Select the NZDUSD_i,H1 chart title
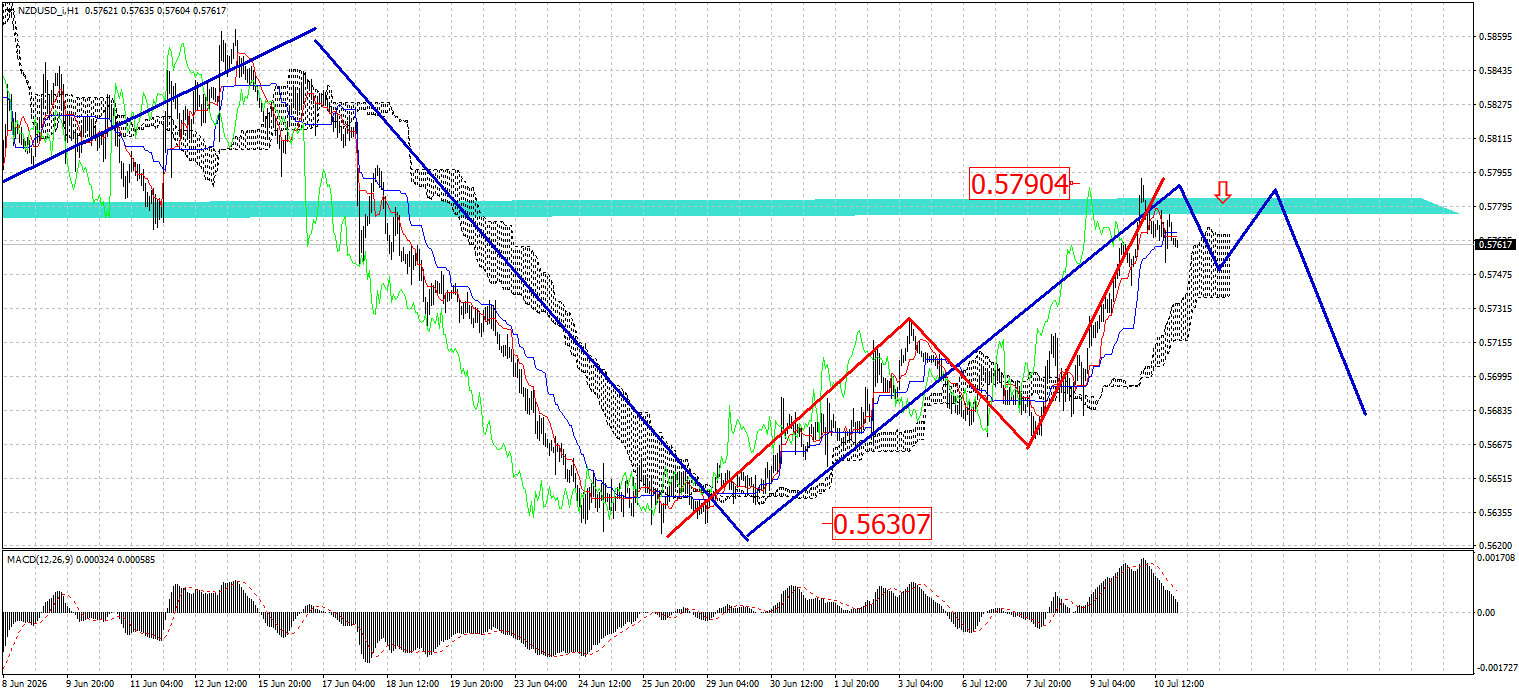The image size is (1519, 695). [x=47, y=9]
